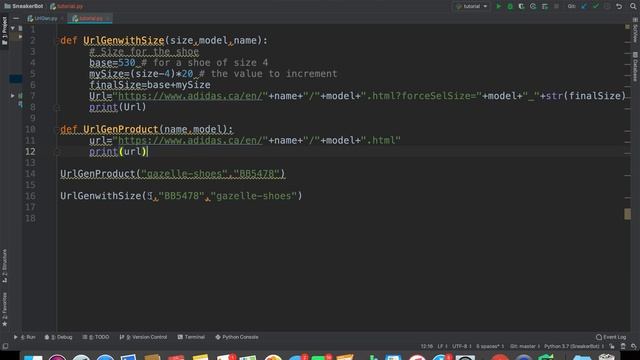This screenshot has width=640, height=360.
Task: Click SneakerBot project breadcrumb
Action: (24, 6)
